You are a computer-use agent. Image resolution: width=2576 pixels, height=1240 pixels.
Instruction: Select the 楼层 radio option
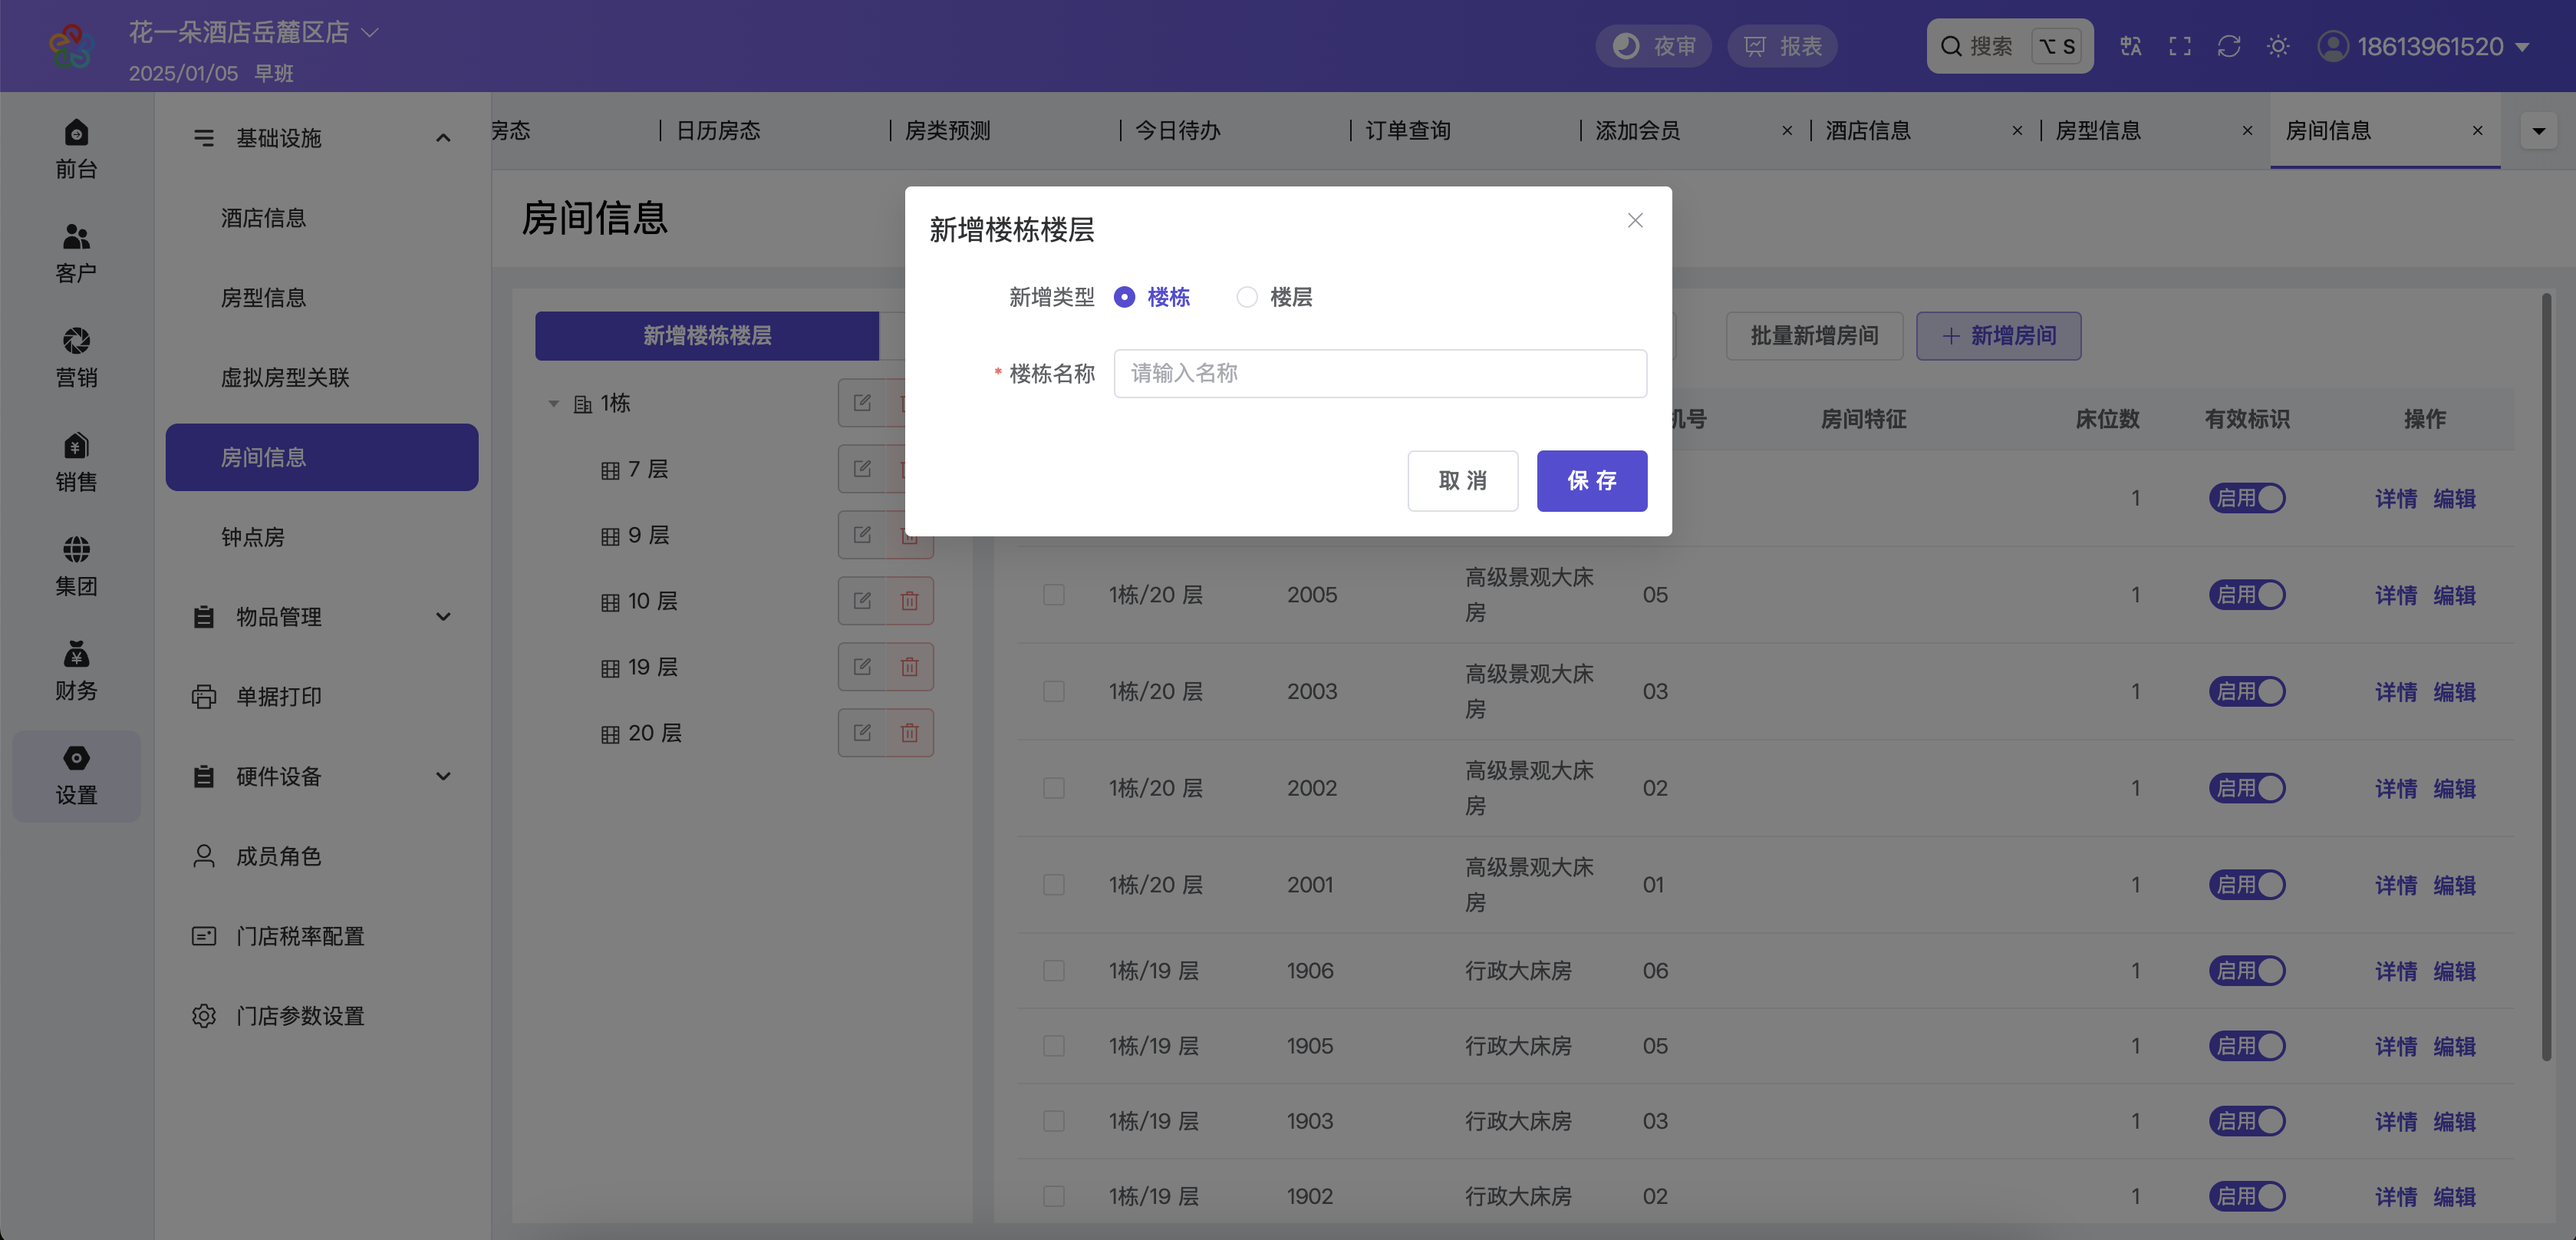1274,297
